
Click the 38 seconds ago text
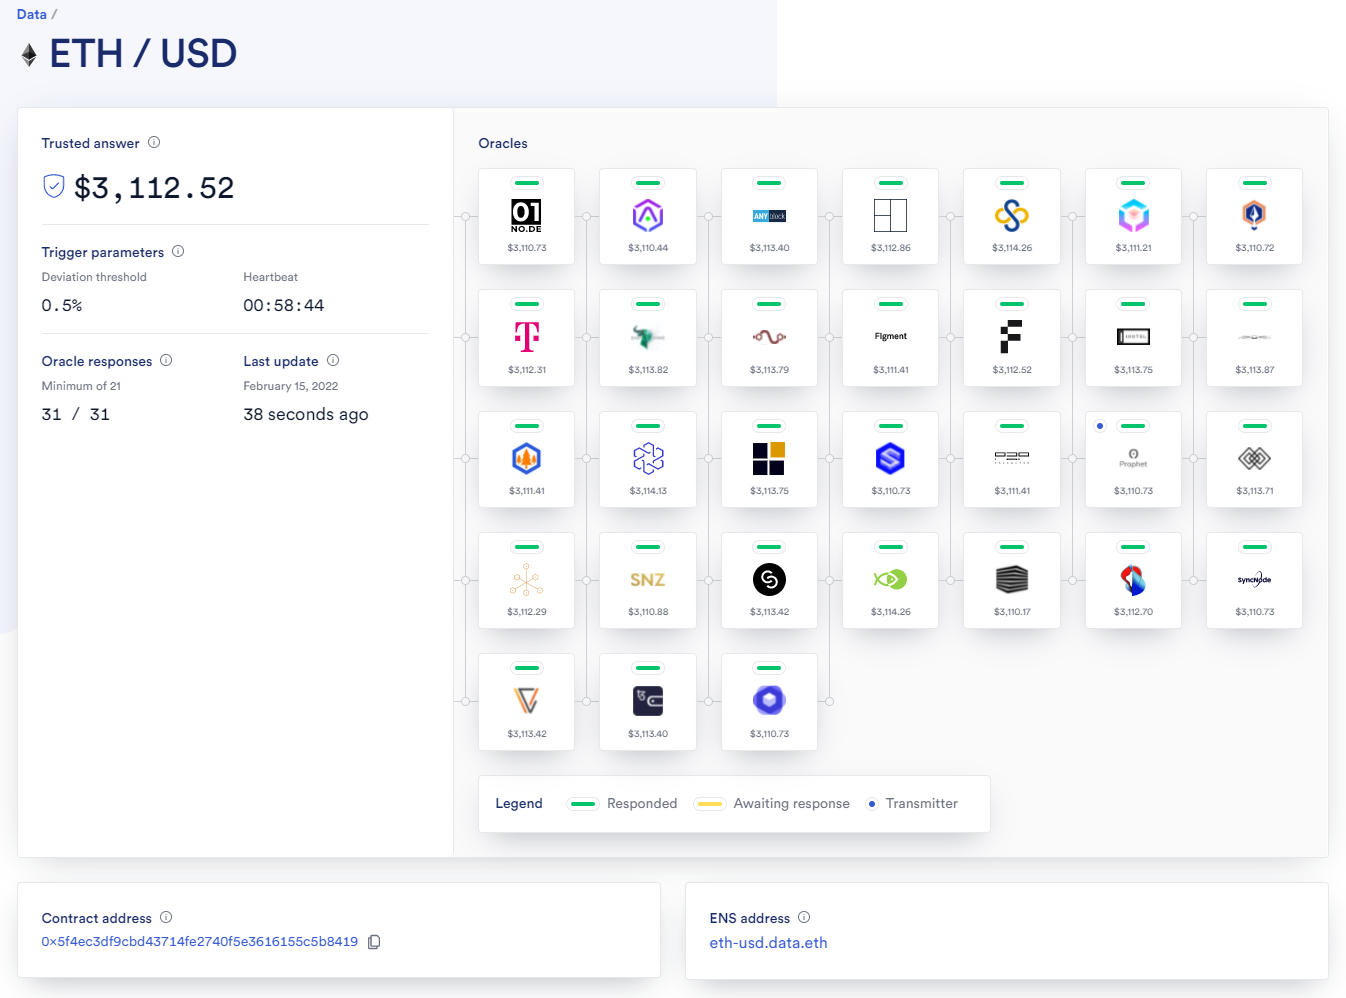[306, 415]
